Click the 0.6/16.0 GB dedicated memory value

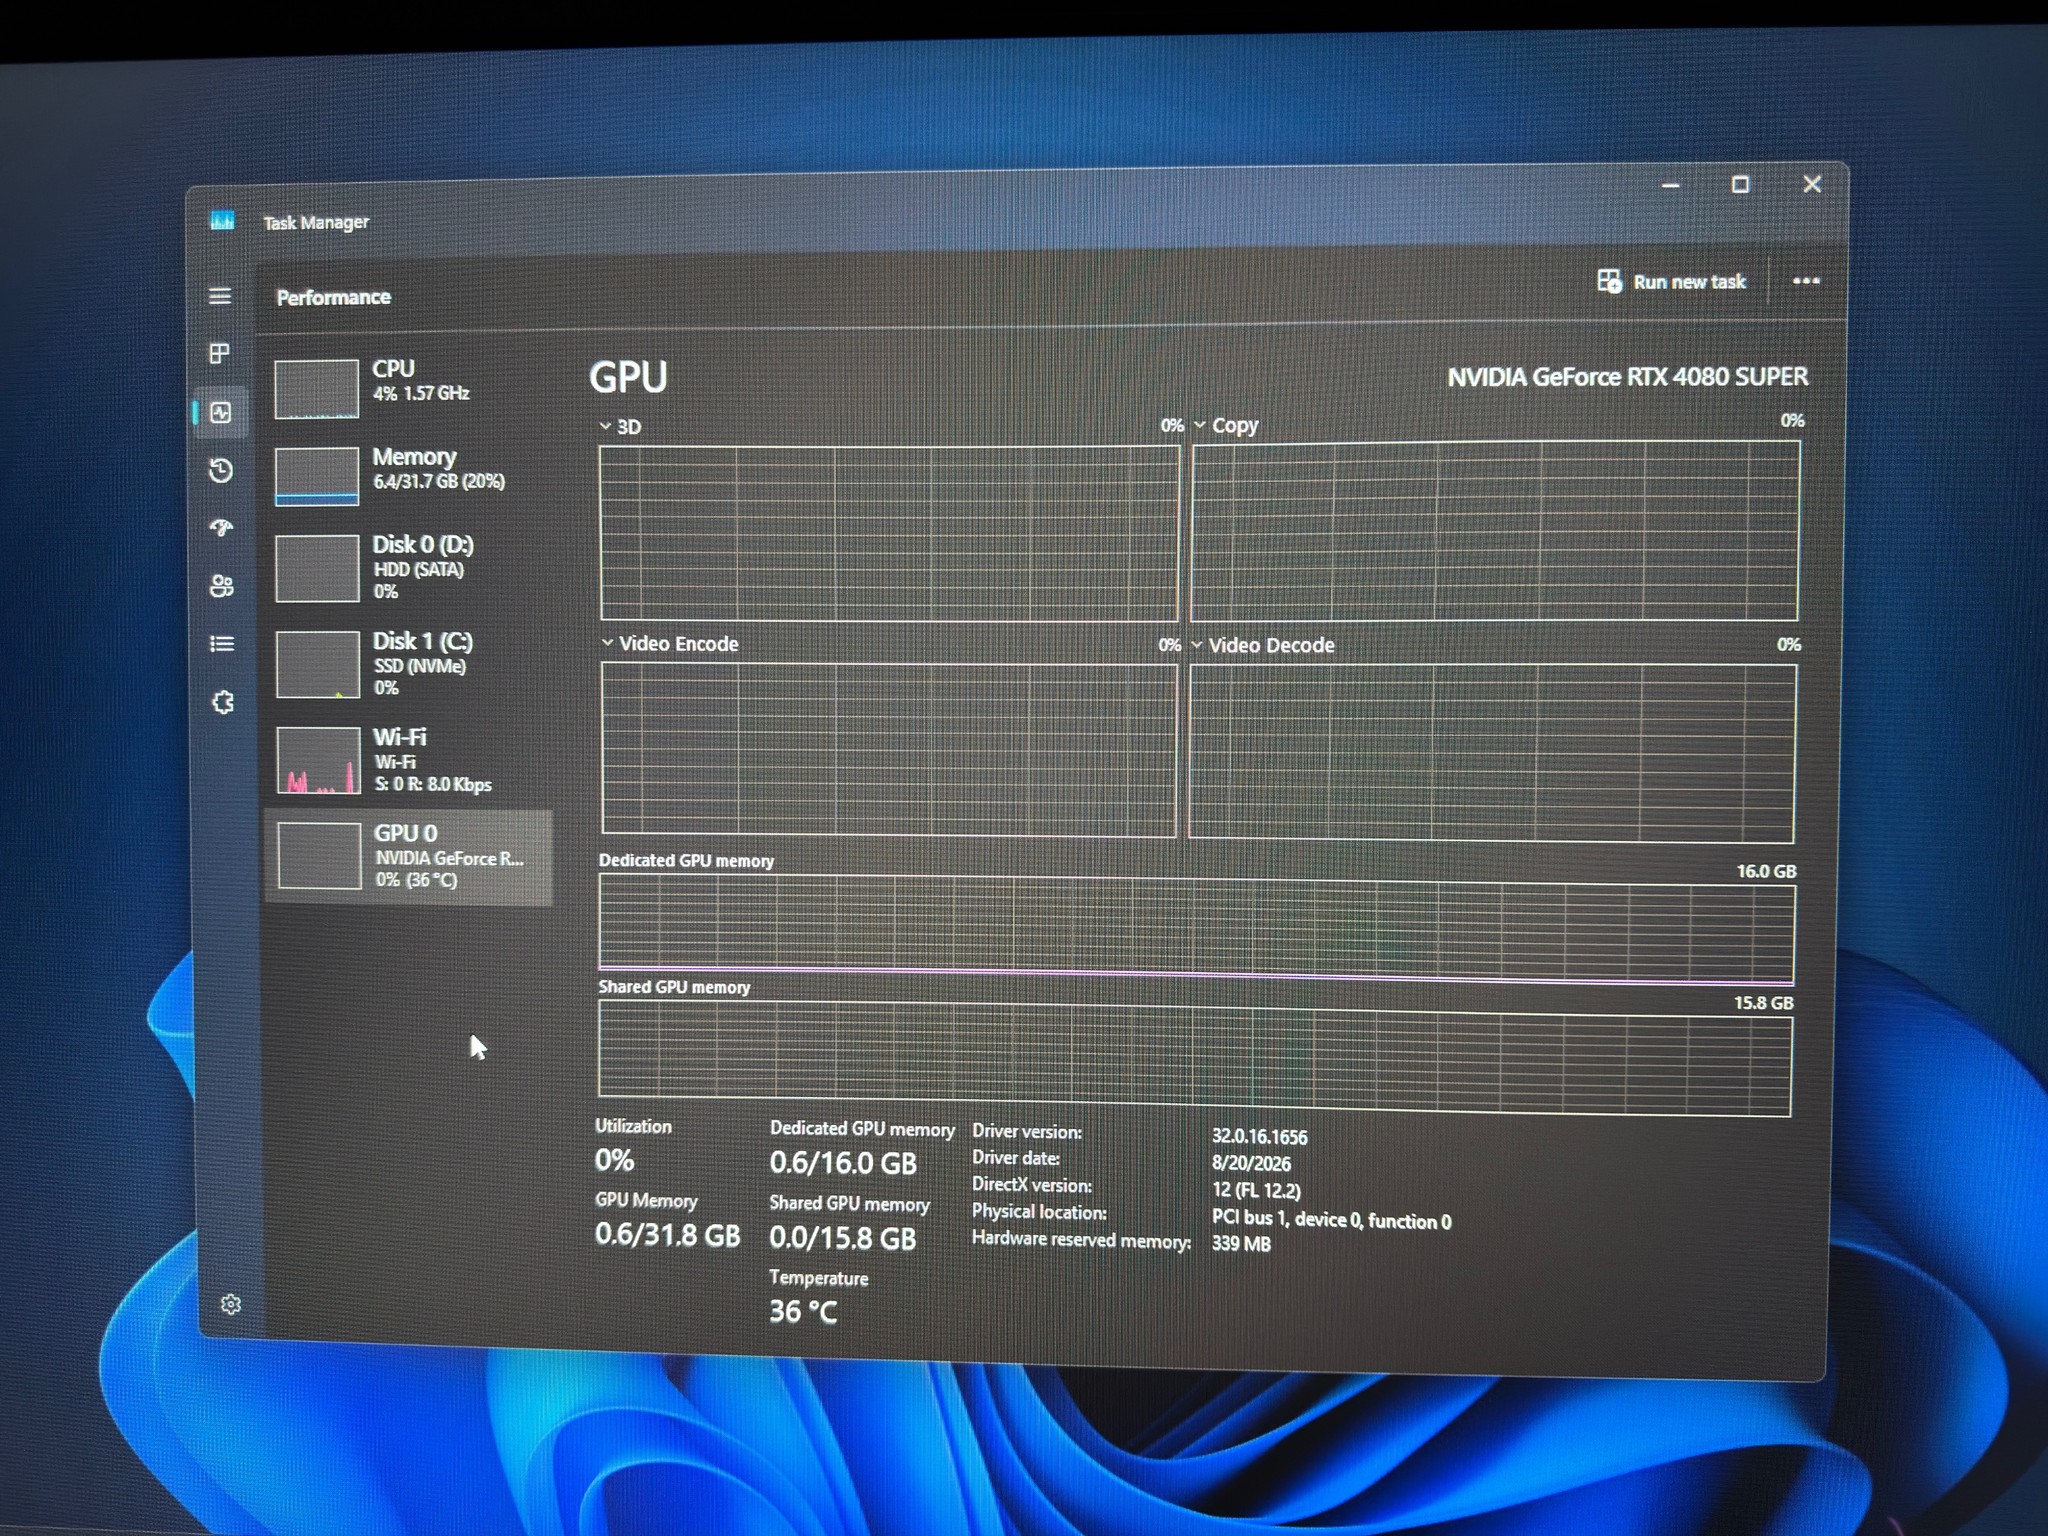click(x=843, y=1163)
